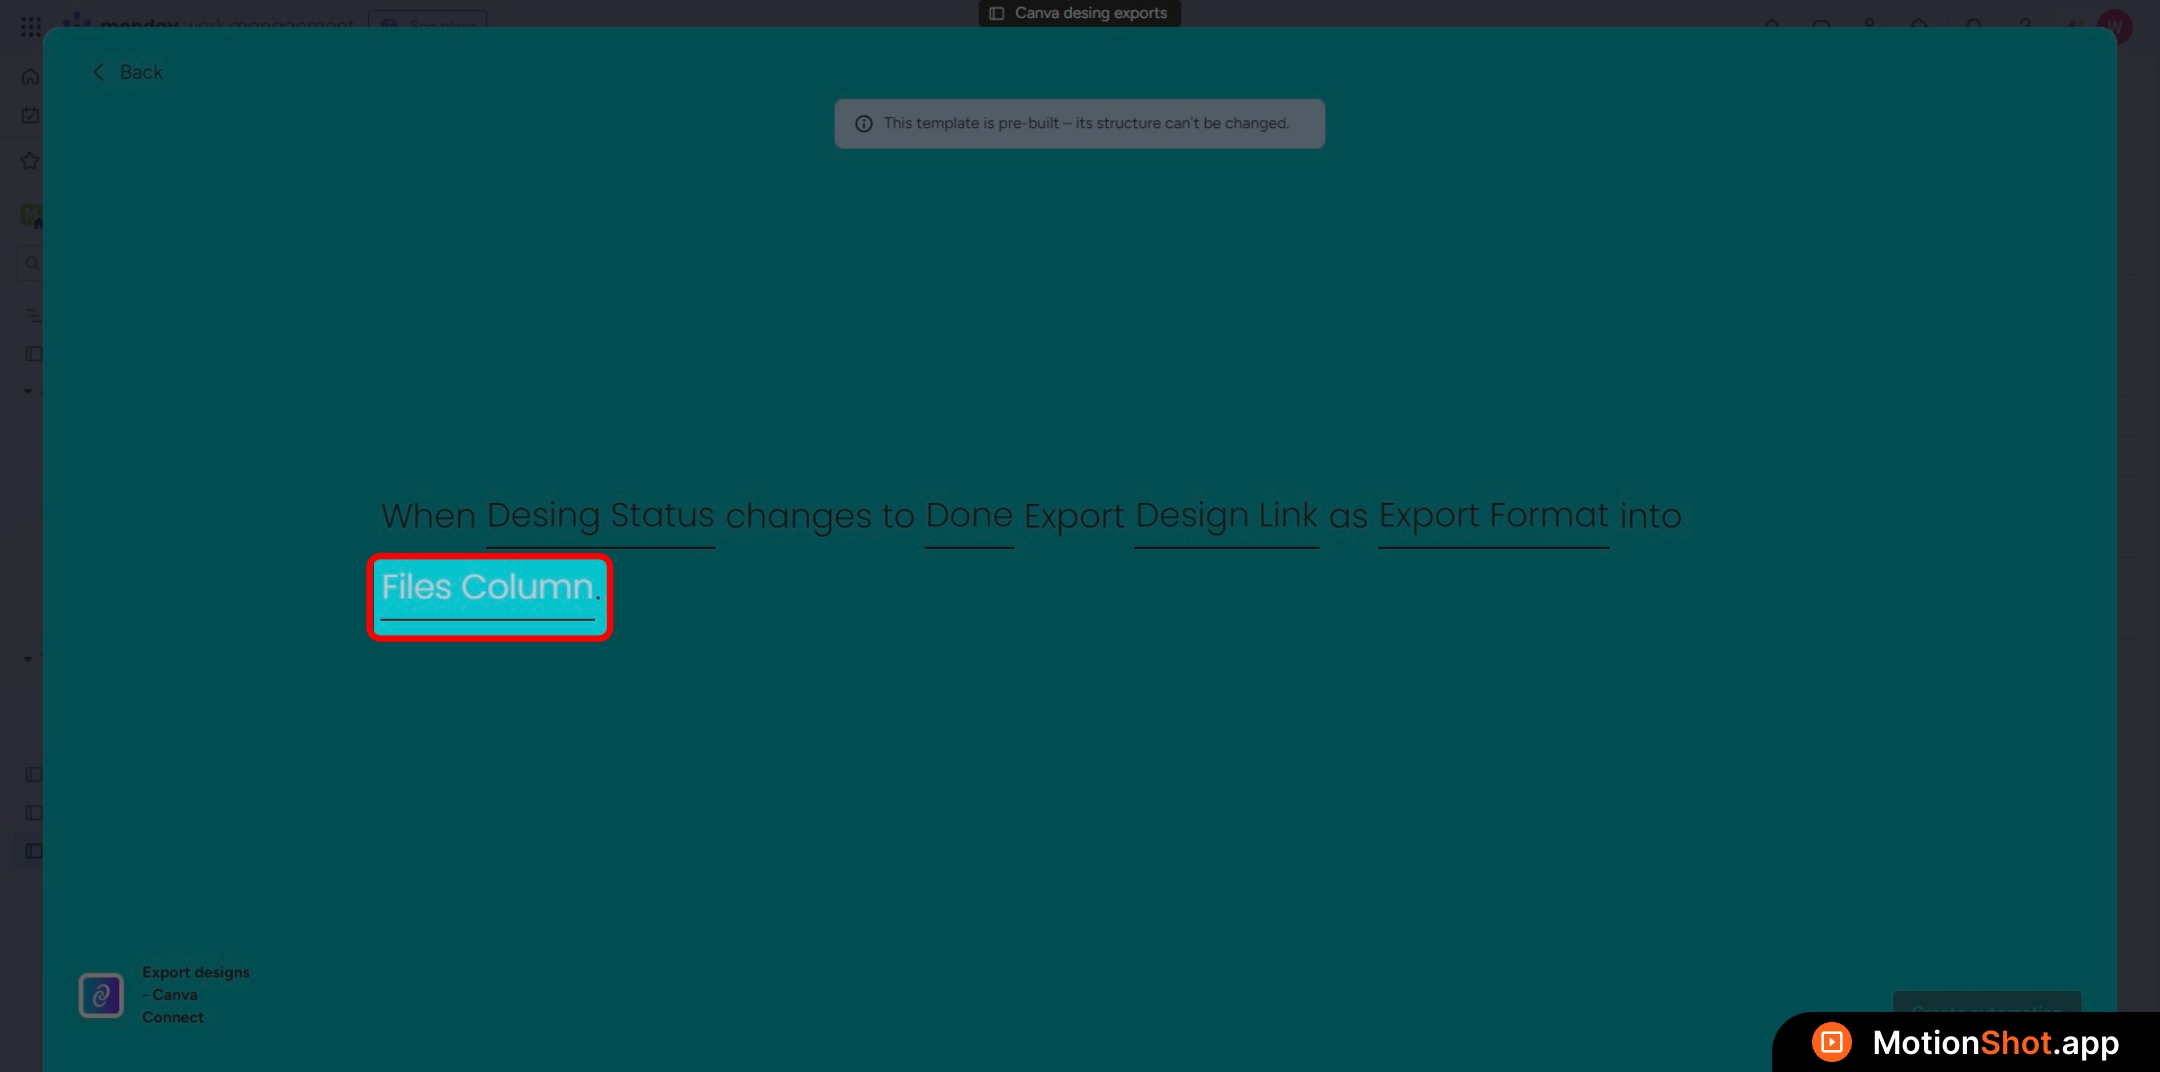Click the highlighted Files Column field
Image resolution: width=2160 pixels, height=1072 pixels.
[488, 589]
